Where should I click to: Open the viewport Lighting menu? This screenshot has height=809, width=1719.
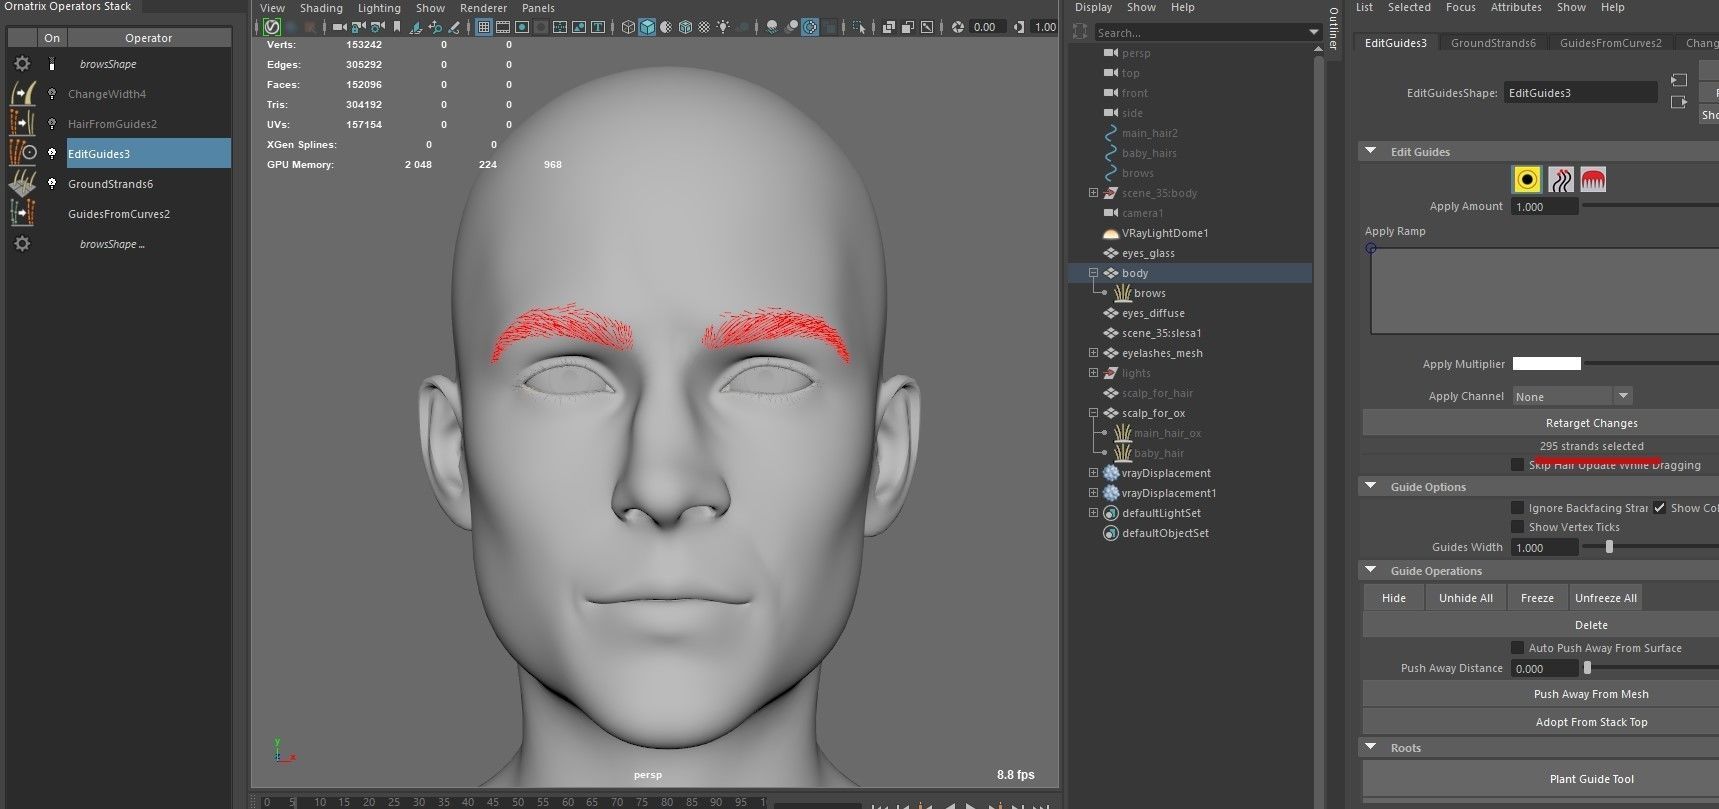pyautogui.click(x=379, y=8)
